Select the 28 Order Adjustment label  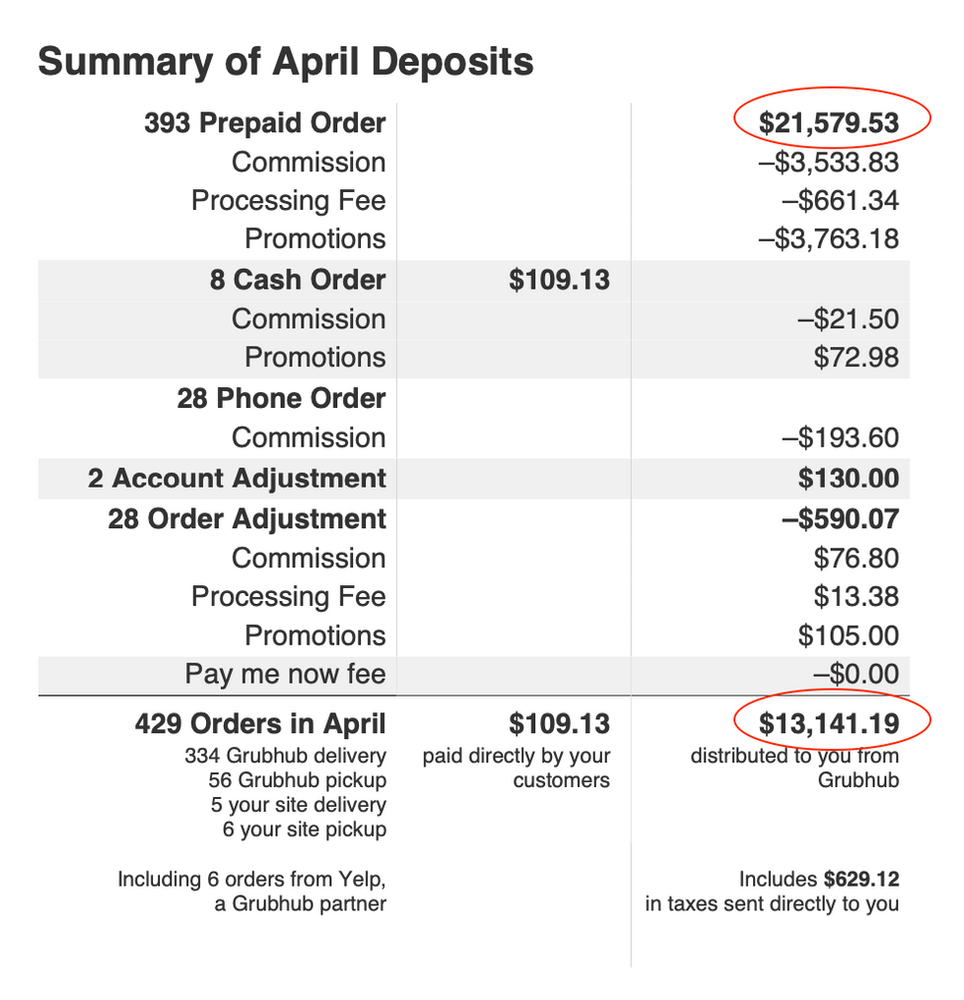click(247, 519)
